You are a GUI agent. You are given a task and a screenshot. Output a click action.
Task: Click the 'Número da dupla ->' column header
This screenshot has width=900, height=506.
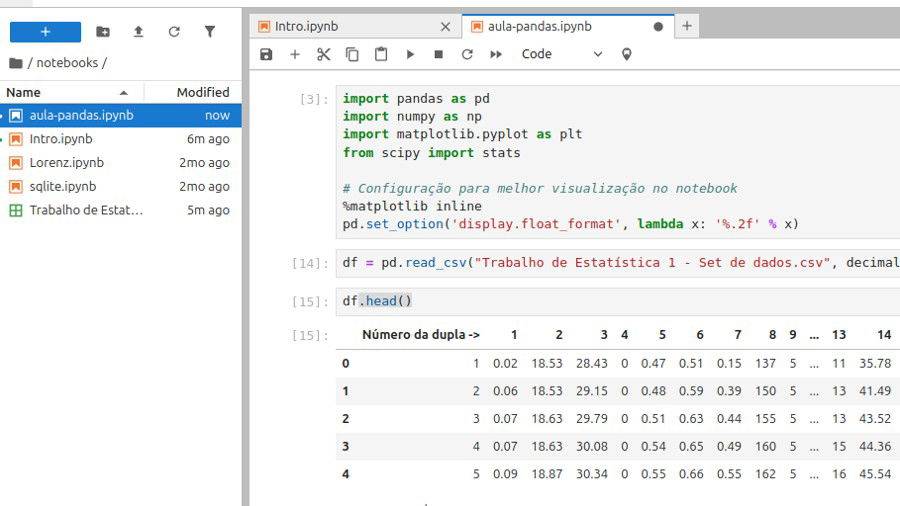point(421,335)
